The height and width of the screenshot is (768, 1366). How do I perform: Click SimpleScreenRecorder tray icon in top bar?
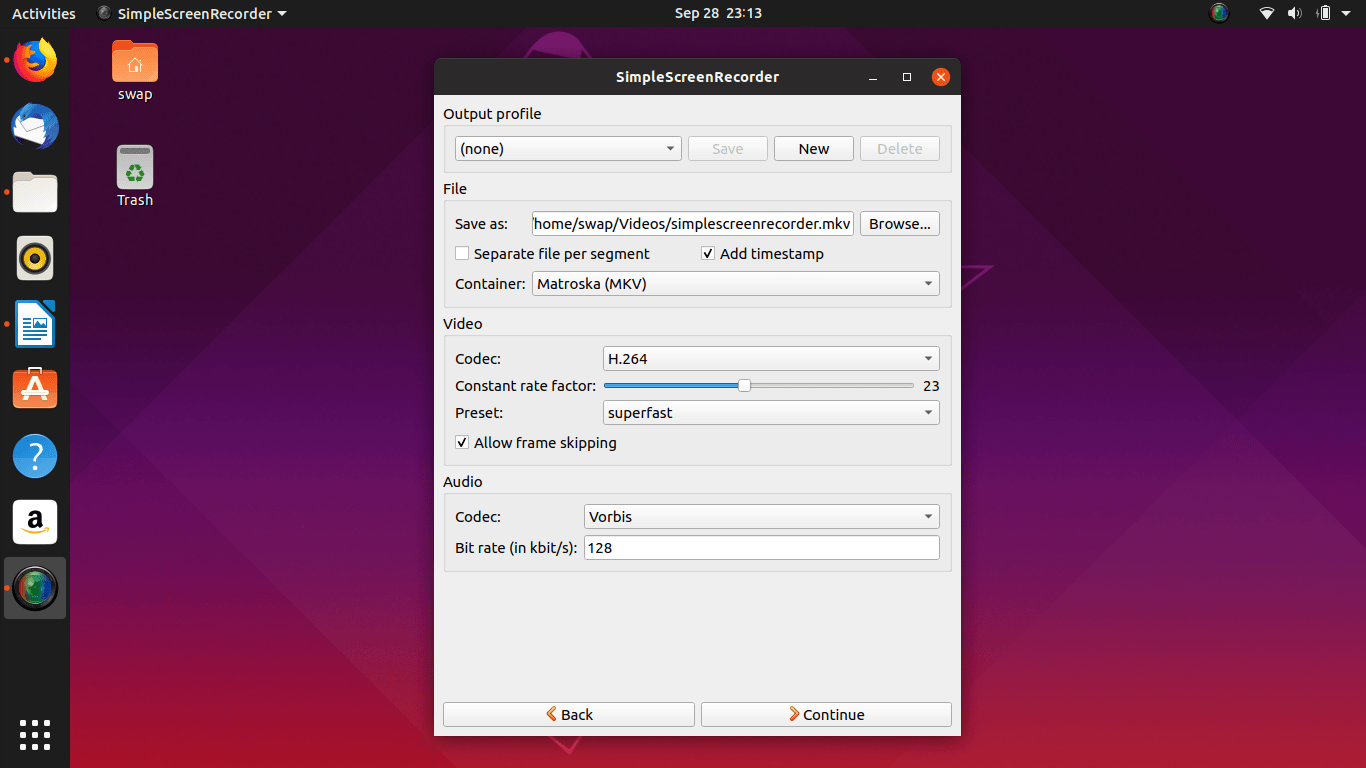pos(1218,13)
